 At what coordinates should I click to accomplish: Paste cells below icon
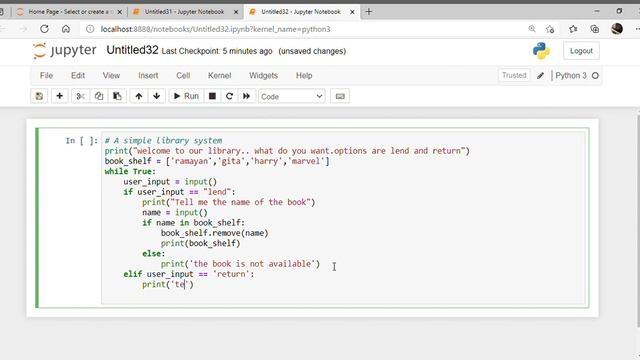pyautogui.click(x=117, y=96)
